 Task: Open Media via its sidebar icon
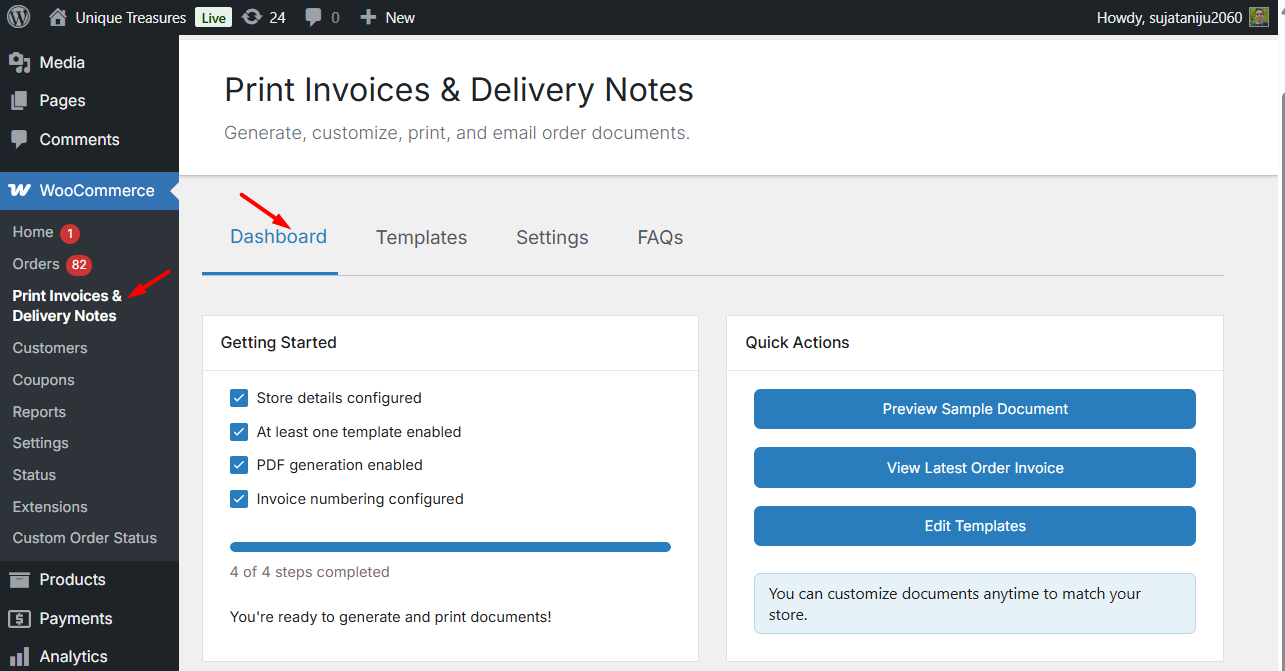(x=19, y=62)
